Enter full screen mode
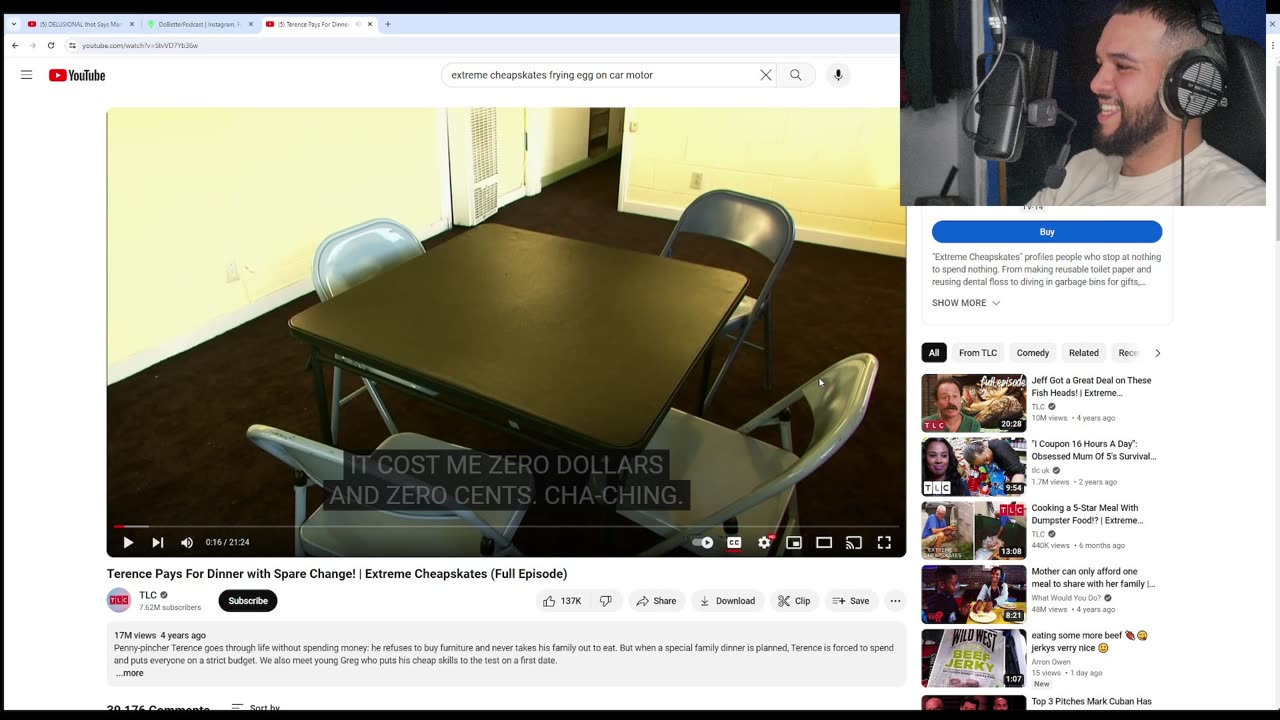This screenshot has height=720, width=1280. click(884, 542)
